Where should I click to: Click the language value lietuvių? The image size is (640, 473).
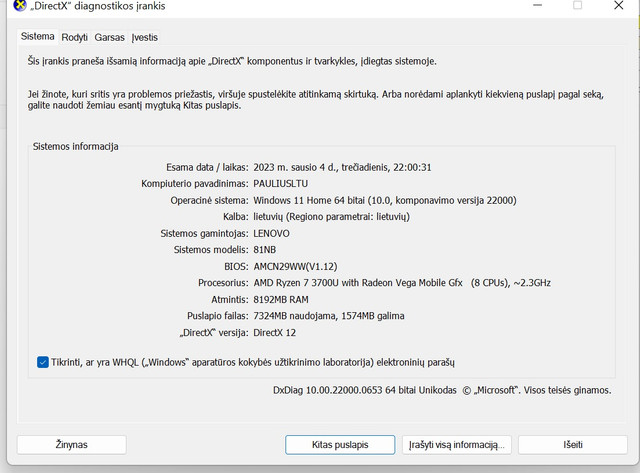(331, 217)
